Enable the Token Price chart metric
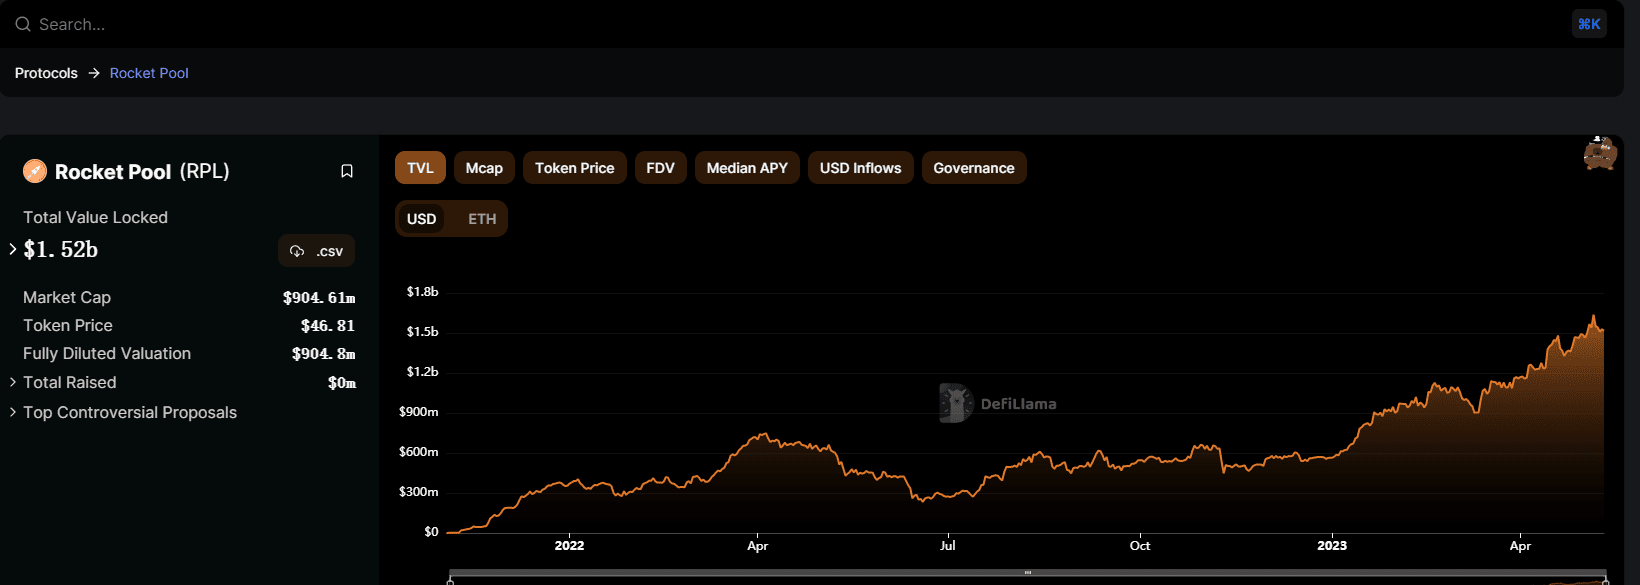Image resolution: width=1640 pixels, height=585 pixels. pos(574,168)
